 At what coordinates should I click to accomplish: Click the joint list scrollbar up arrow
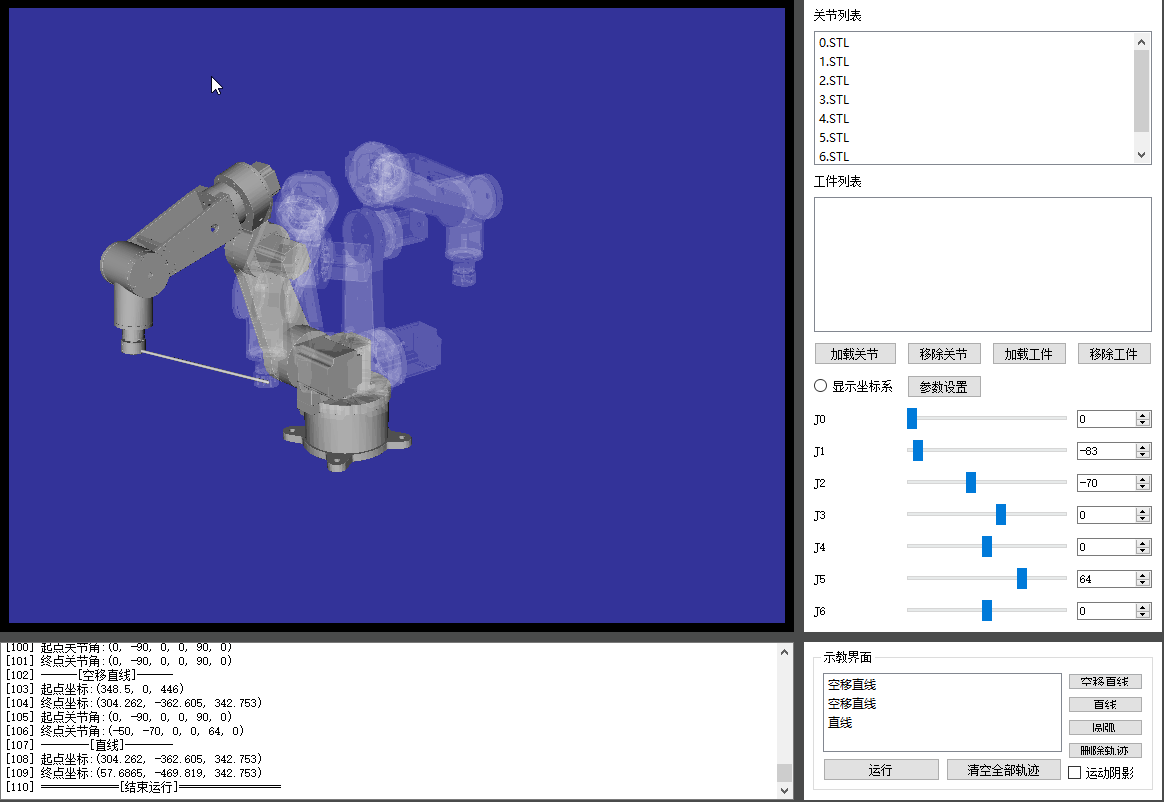(1142, 42)
